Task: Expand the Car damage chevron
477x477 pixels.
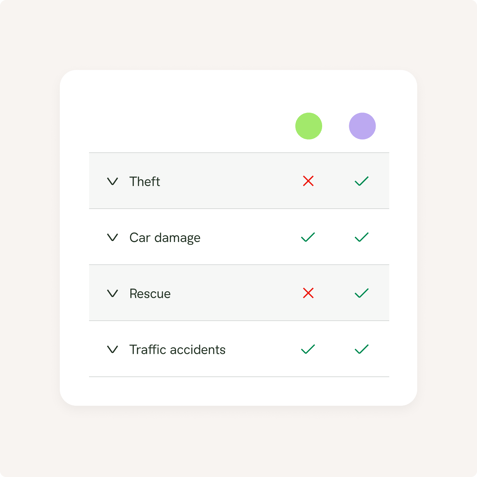Action: pos(112,237)
